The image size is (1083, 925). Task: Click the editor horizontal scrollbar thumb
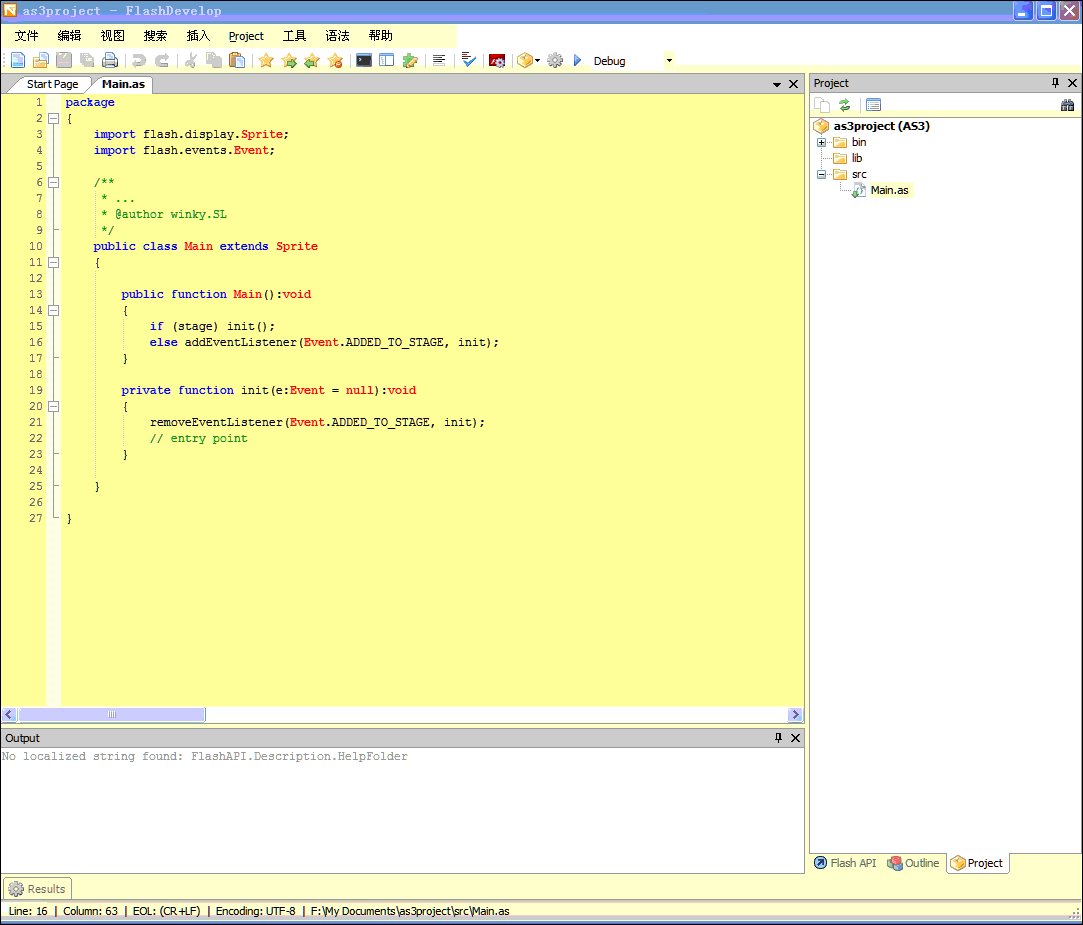(112, 715)
